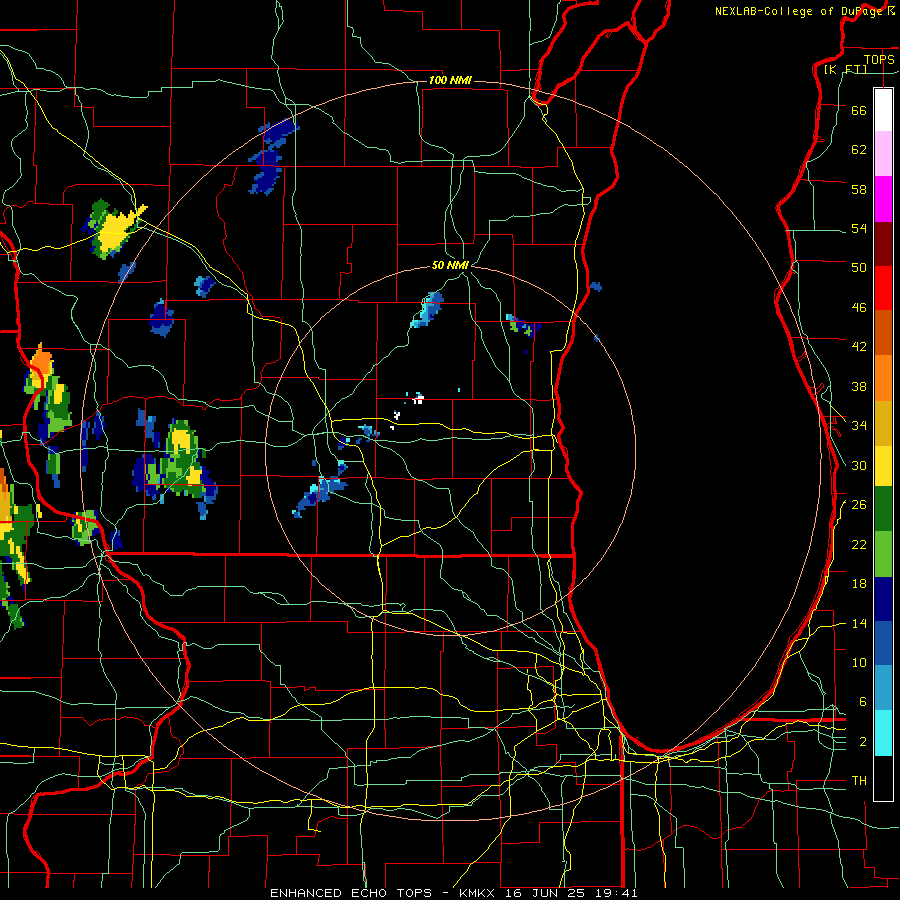Viewport: 900px width, 900px height.
Task: Click legend value 54
Action: (x=859, y=228)
